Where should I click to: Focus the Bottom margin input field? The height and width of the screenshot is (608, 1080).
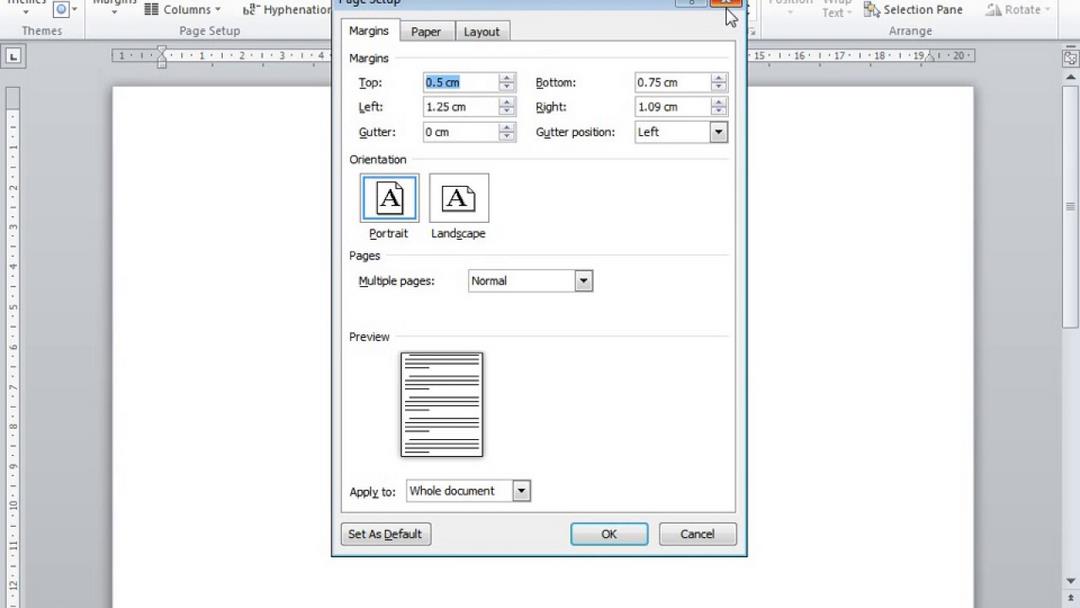(672, 83)
